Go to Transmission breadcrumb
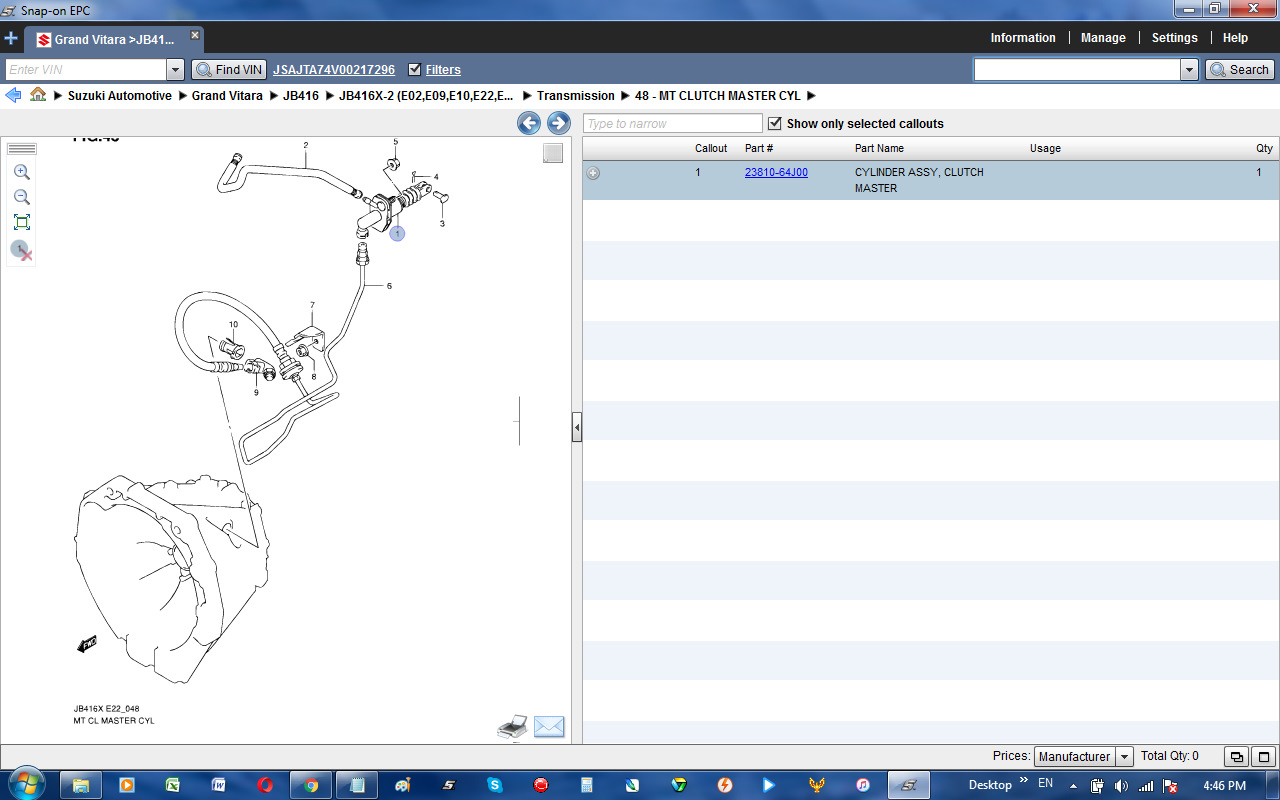1280x800 pixels. tap(576, 96)
